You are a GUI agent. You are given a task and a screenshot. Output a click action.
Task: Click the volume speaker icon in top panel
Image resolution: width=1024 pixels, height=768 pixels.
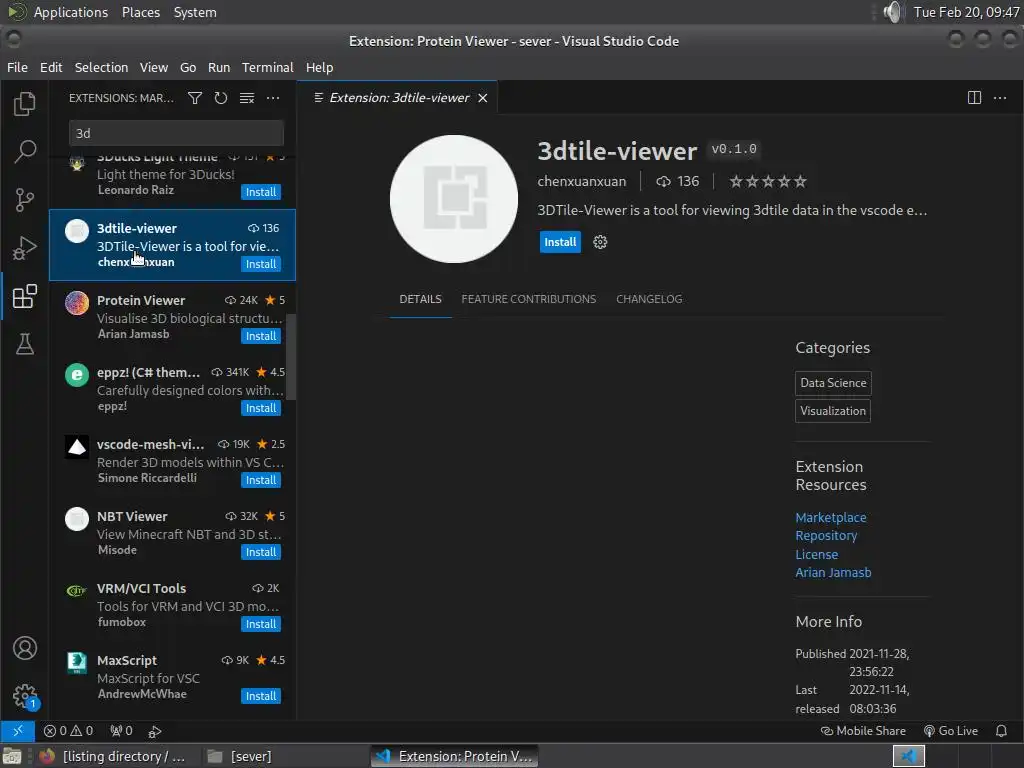coord(891,12)
